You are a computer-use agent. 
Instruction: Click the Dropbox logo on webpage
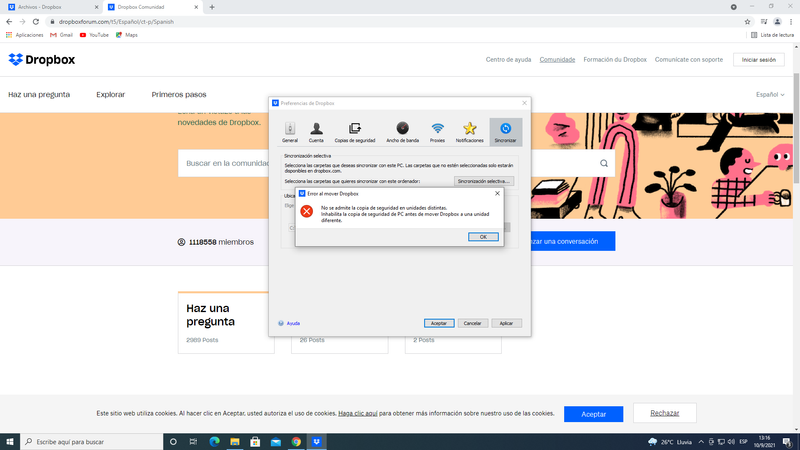(x=42, y=60)
